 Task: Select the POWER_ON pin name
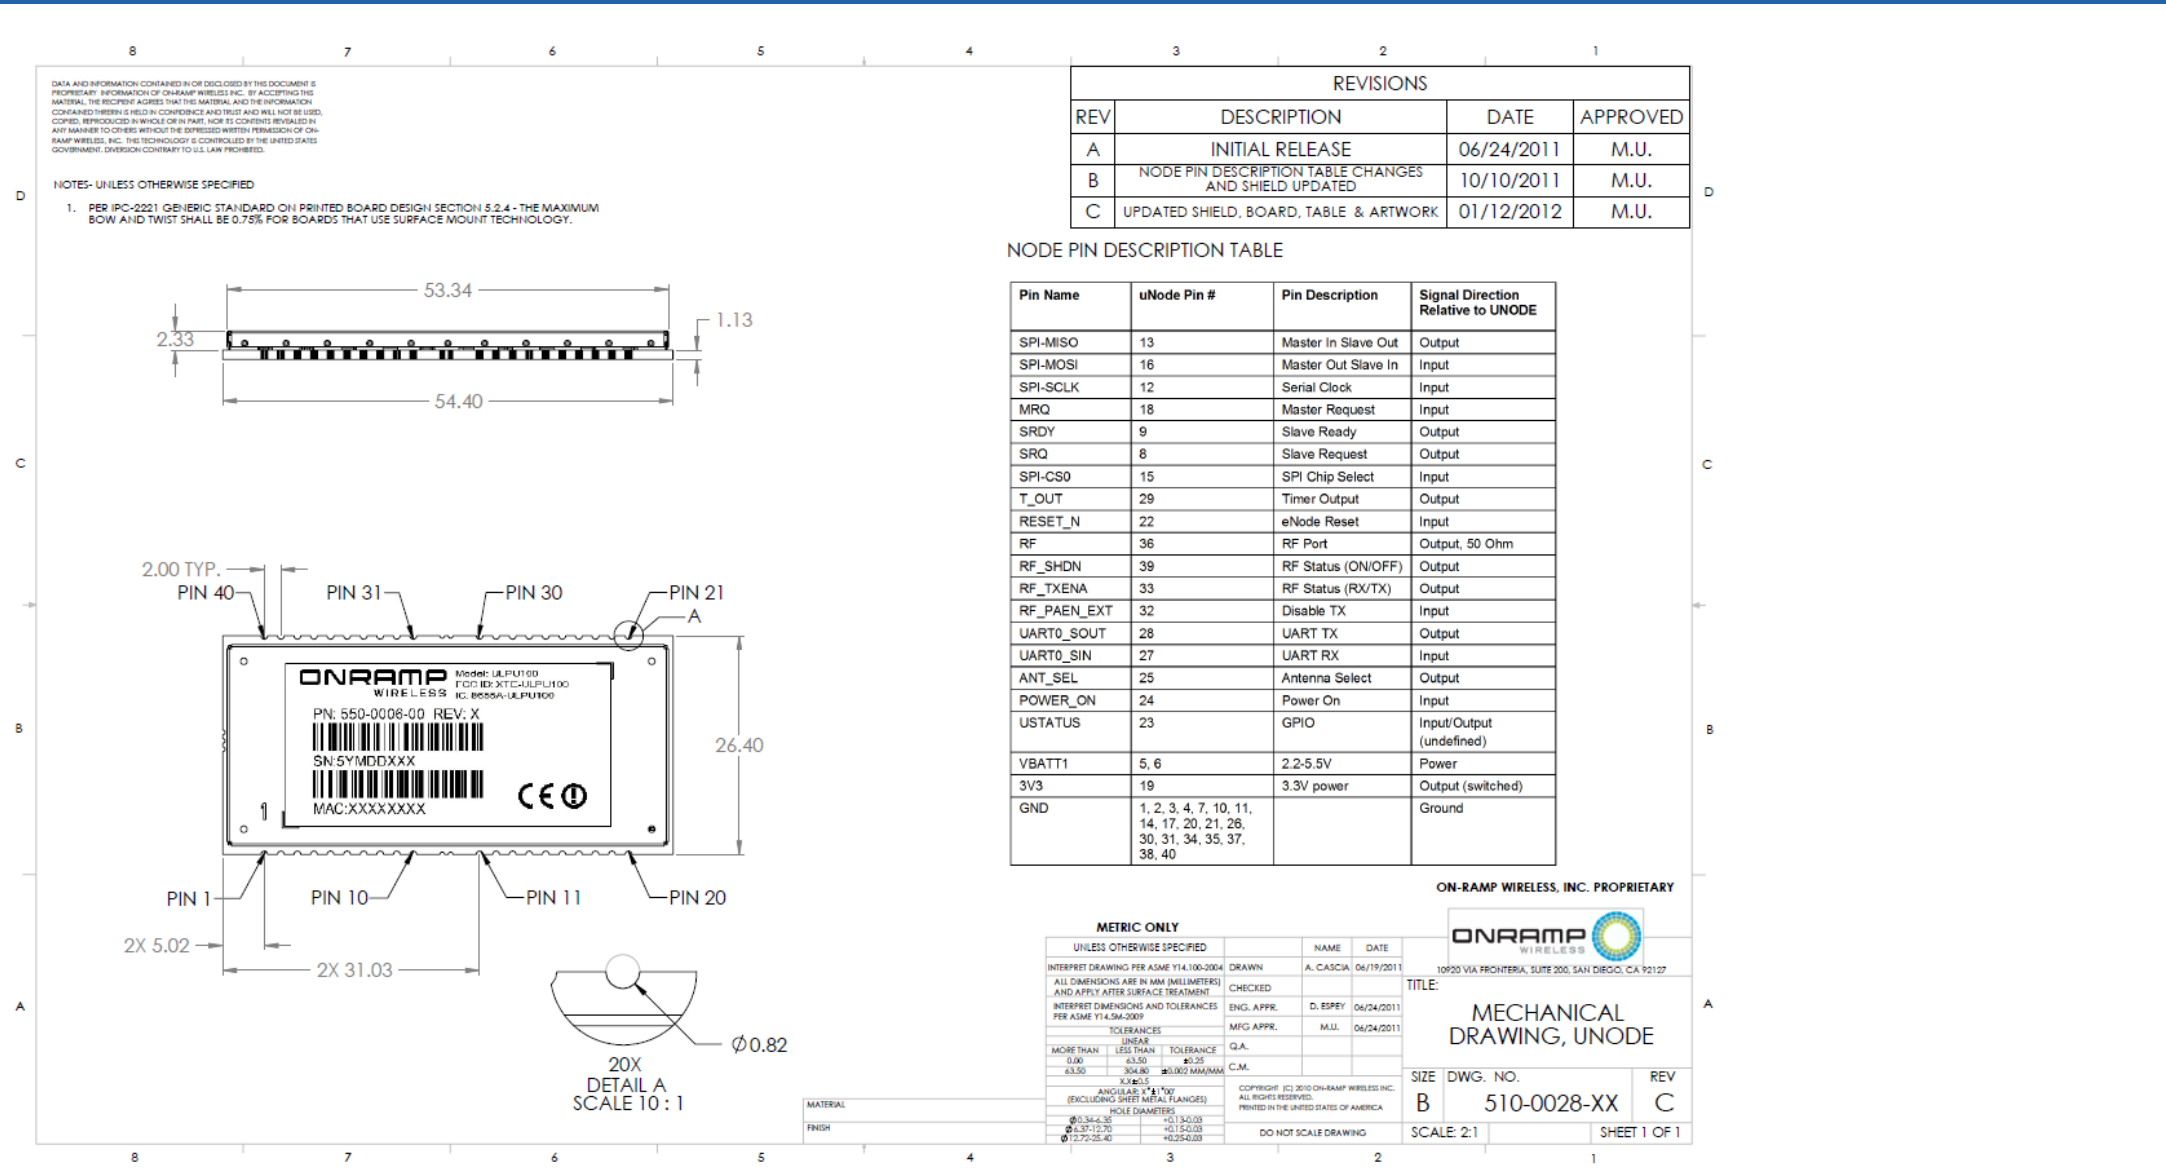click(x=1056, y=700)
